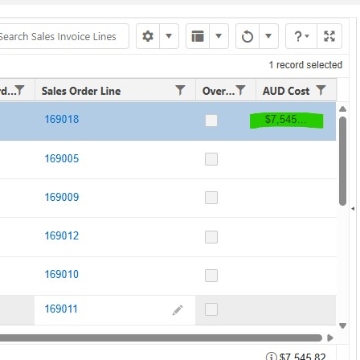360x360 pixels.
Task: Open sales order line 169009
Action: pos(62,197)
